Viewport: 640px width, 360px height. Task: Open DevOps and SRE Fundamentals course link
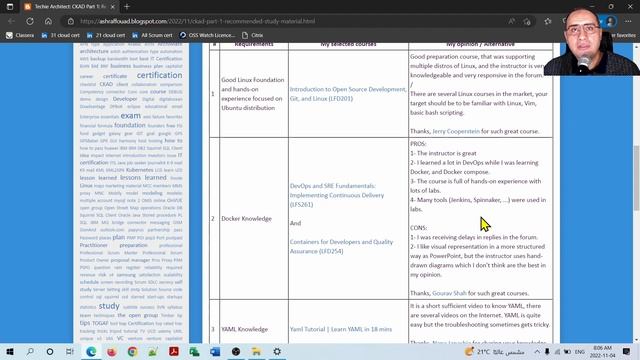(337, 195)
